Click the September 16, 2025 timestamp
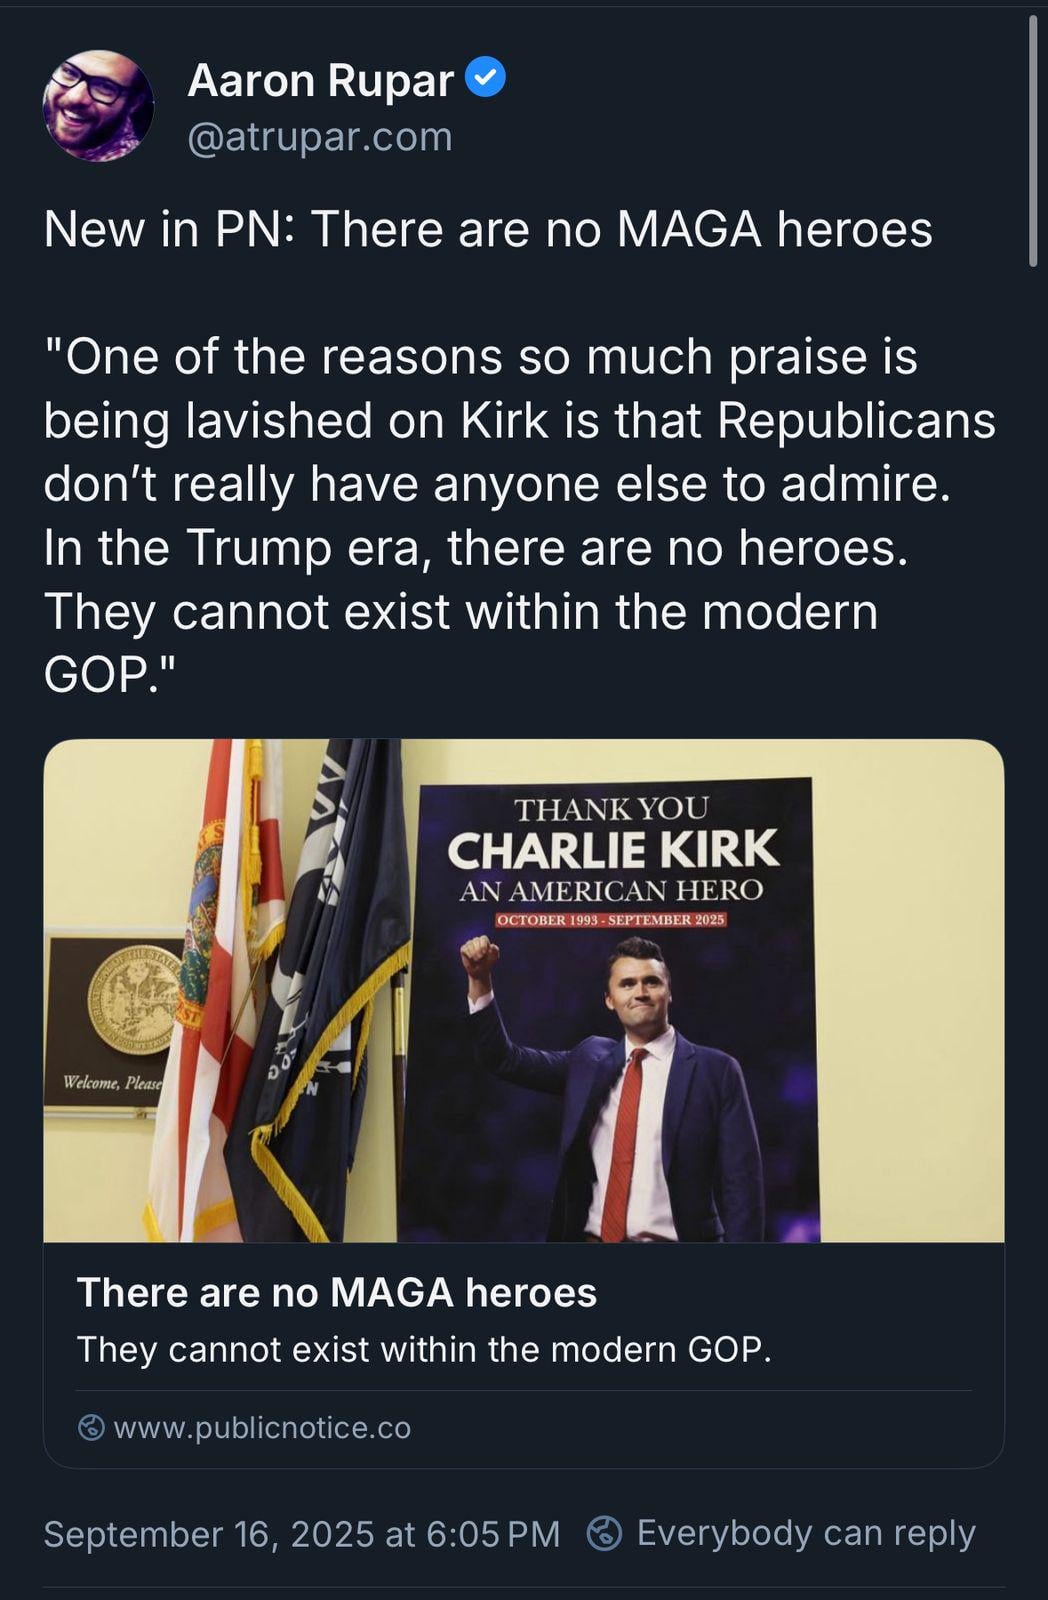The image size is (1048, 1600). (302, 1534)
